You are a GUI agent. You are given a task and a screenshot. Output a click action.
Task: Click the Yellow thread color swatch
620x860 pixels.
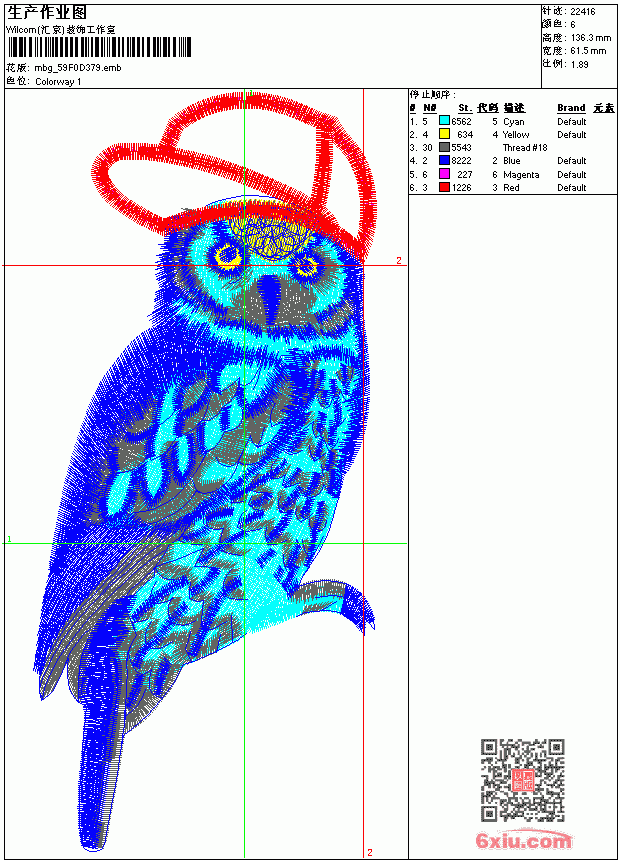444,134
